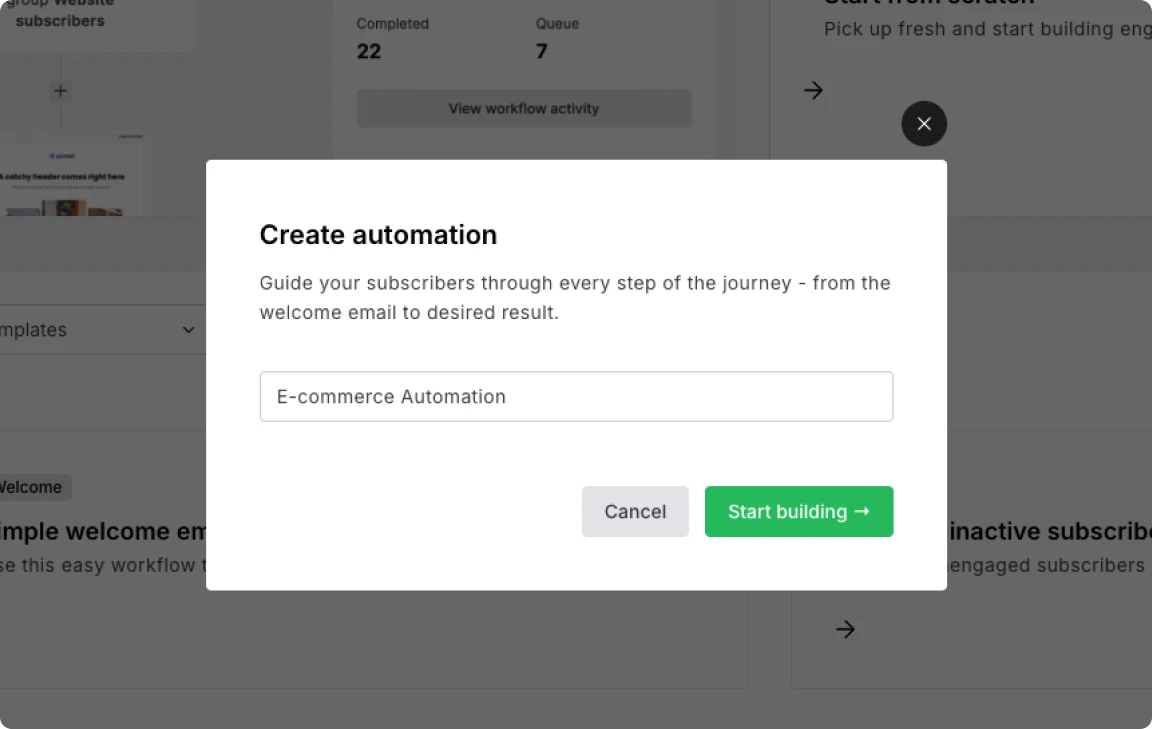Screen dimensions: 1152x729
Task: Select the Welcome template tag
Action: 30,487
